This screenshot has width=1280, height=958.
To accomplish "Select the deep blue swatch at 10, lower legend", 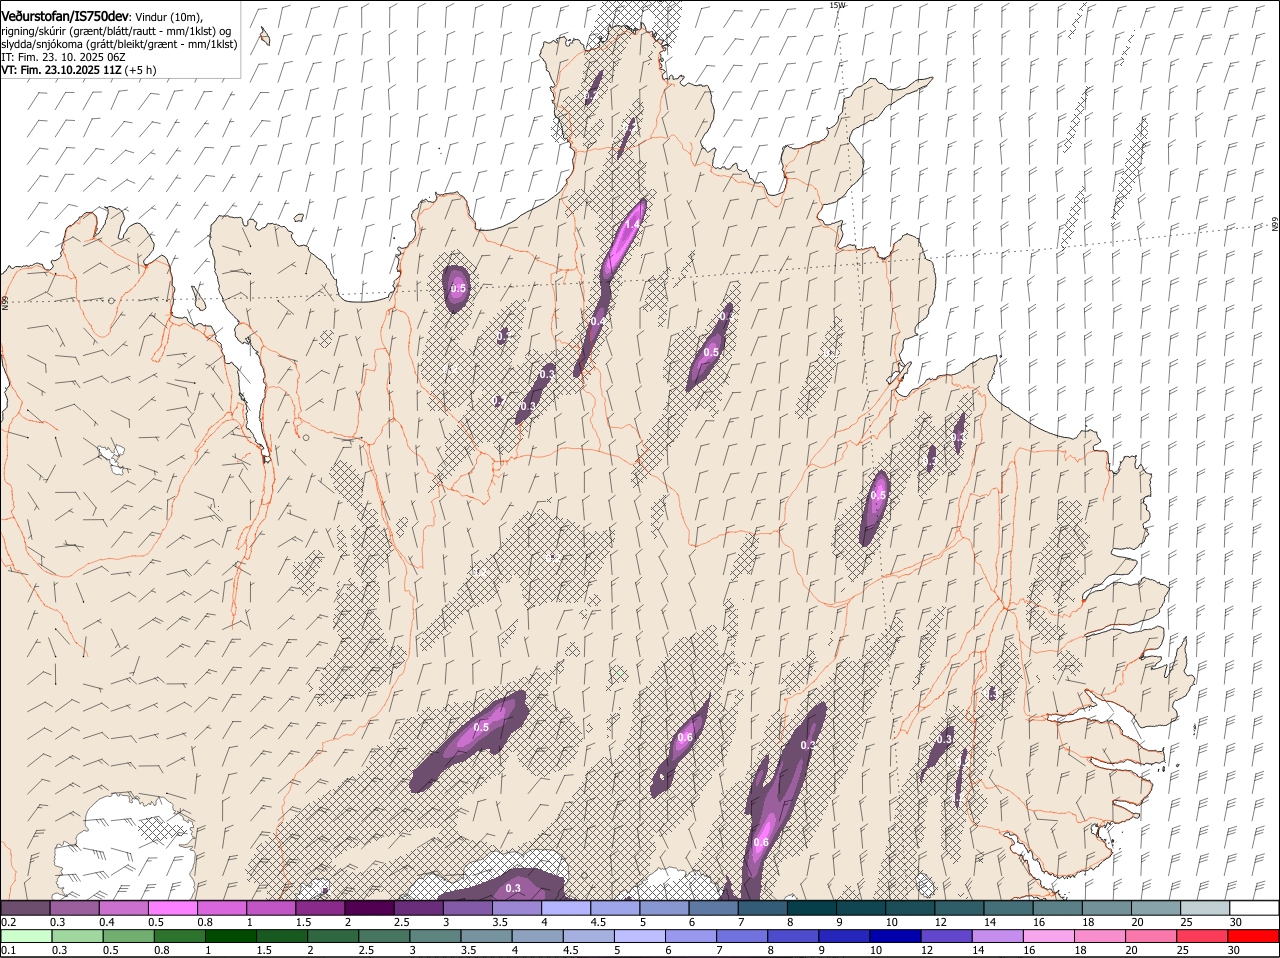I will point(895,936).
